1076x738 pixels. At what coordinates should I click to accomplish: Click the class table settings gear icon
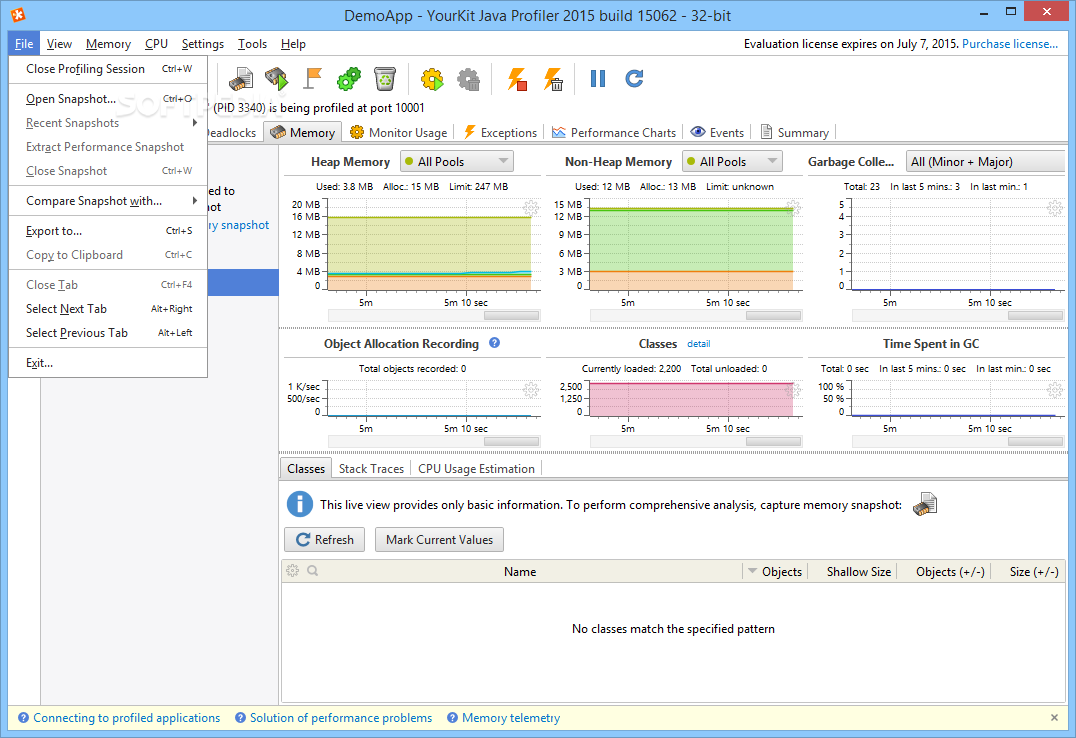(292, 570)
